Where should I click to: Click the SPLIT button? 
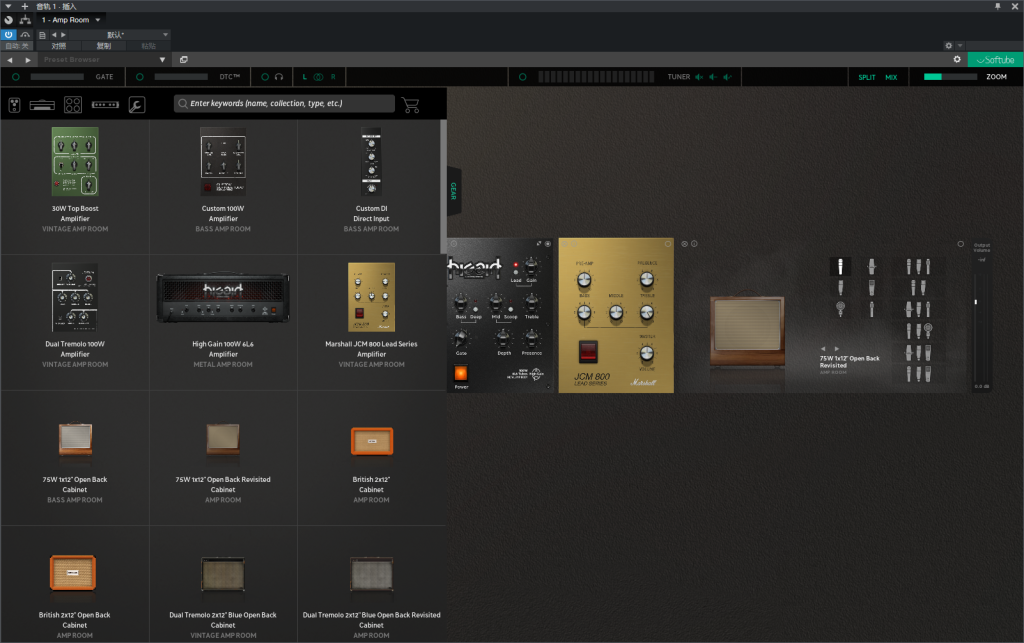(x=867, y=77)
